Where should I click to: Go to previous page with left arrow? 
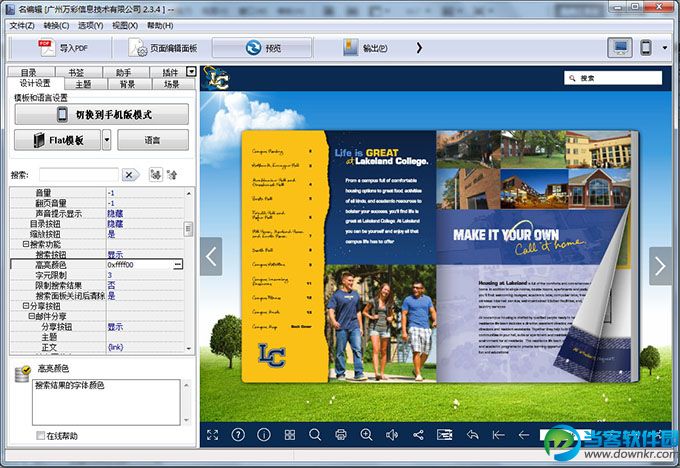(x=211, y=256)
